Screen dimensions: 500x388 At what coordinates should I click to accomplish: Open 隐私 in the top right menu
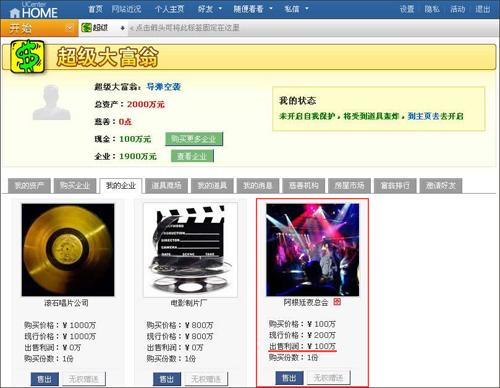pyautogui.click(x=432, y=9)
